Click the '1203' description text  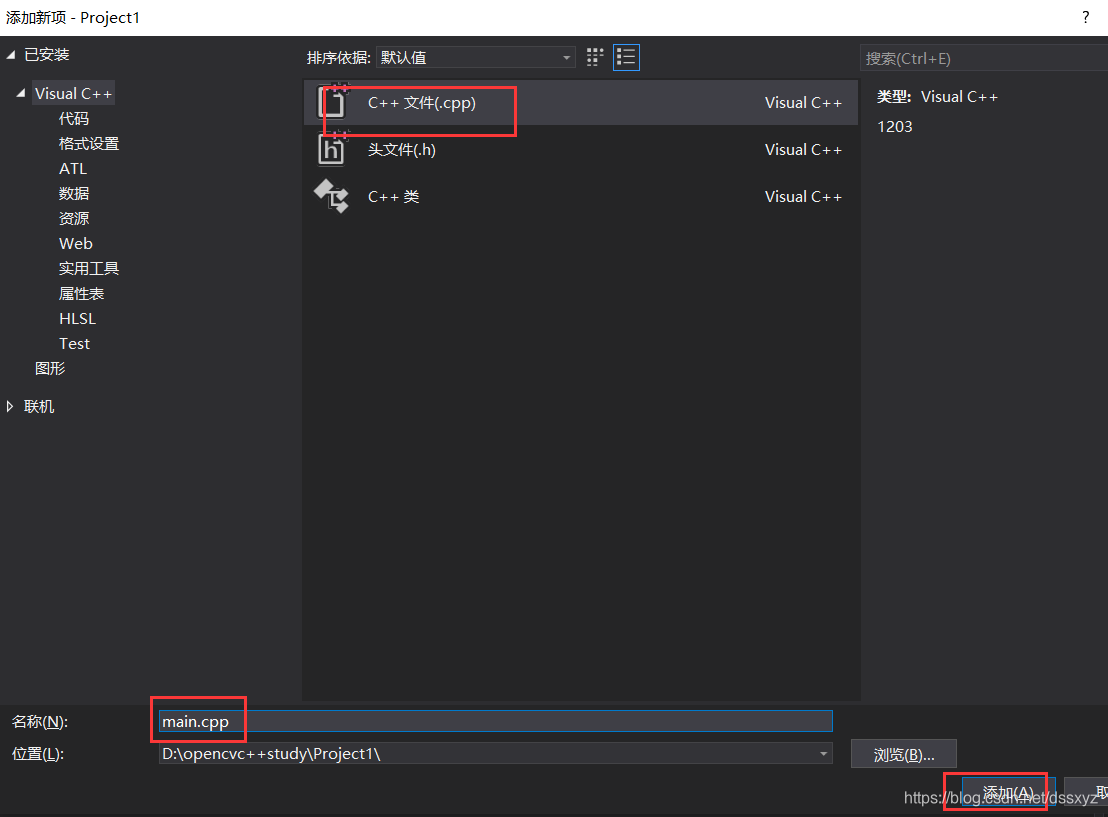(x=895, y=127)
